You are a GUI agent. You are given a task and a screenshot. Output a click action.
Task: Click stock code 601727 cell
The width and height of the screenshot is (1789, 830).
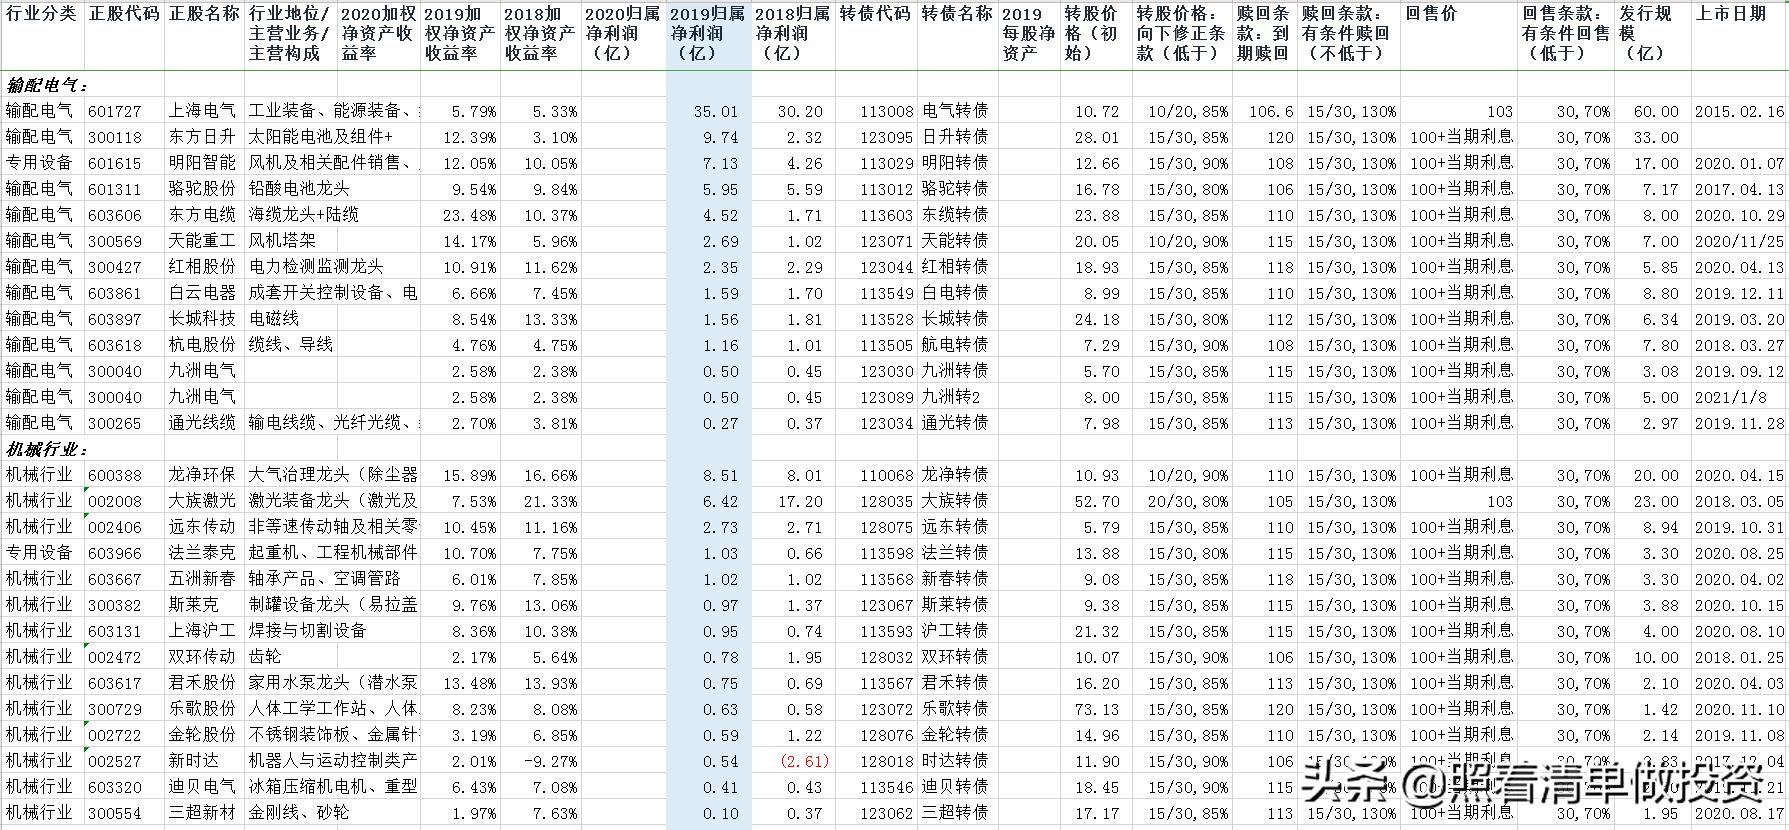[115, 112]
